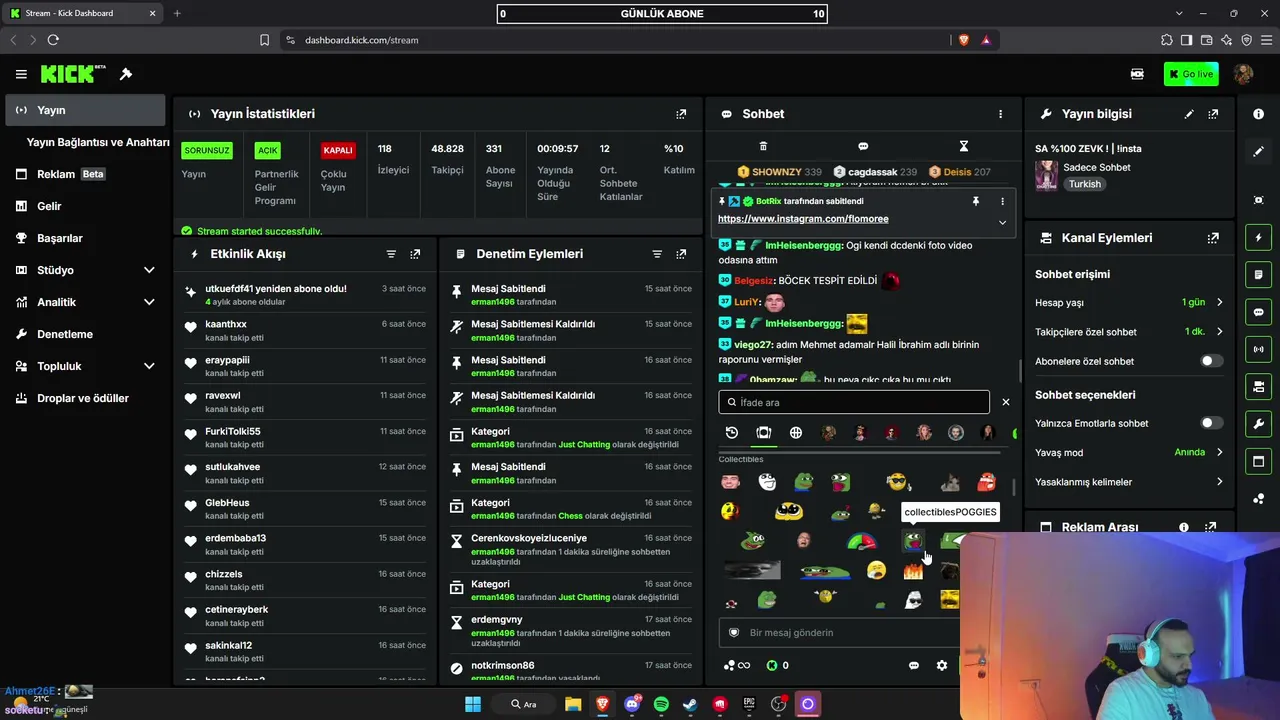1280x720 pixels.
Task: Open the info icon in the right rail
Action: 1258,114
